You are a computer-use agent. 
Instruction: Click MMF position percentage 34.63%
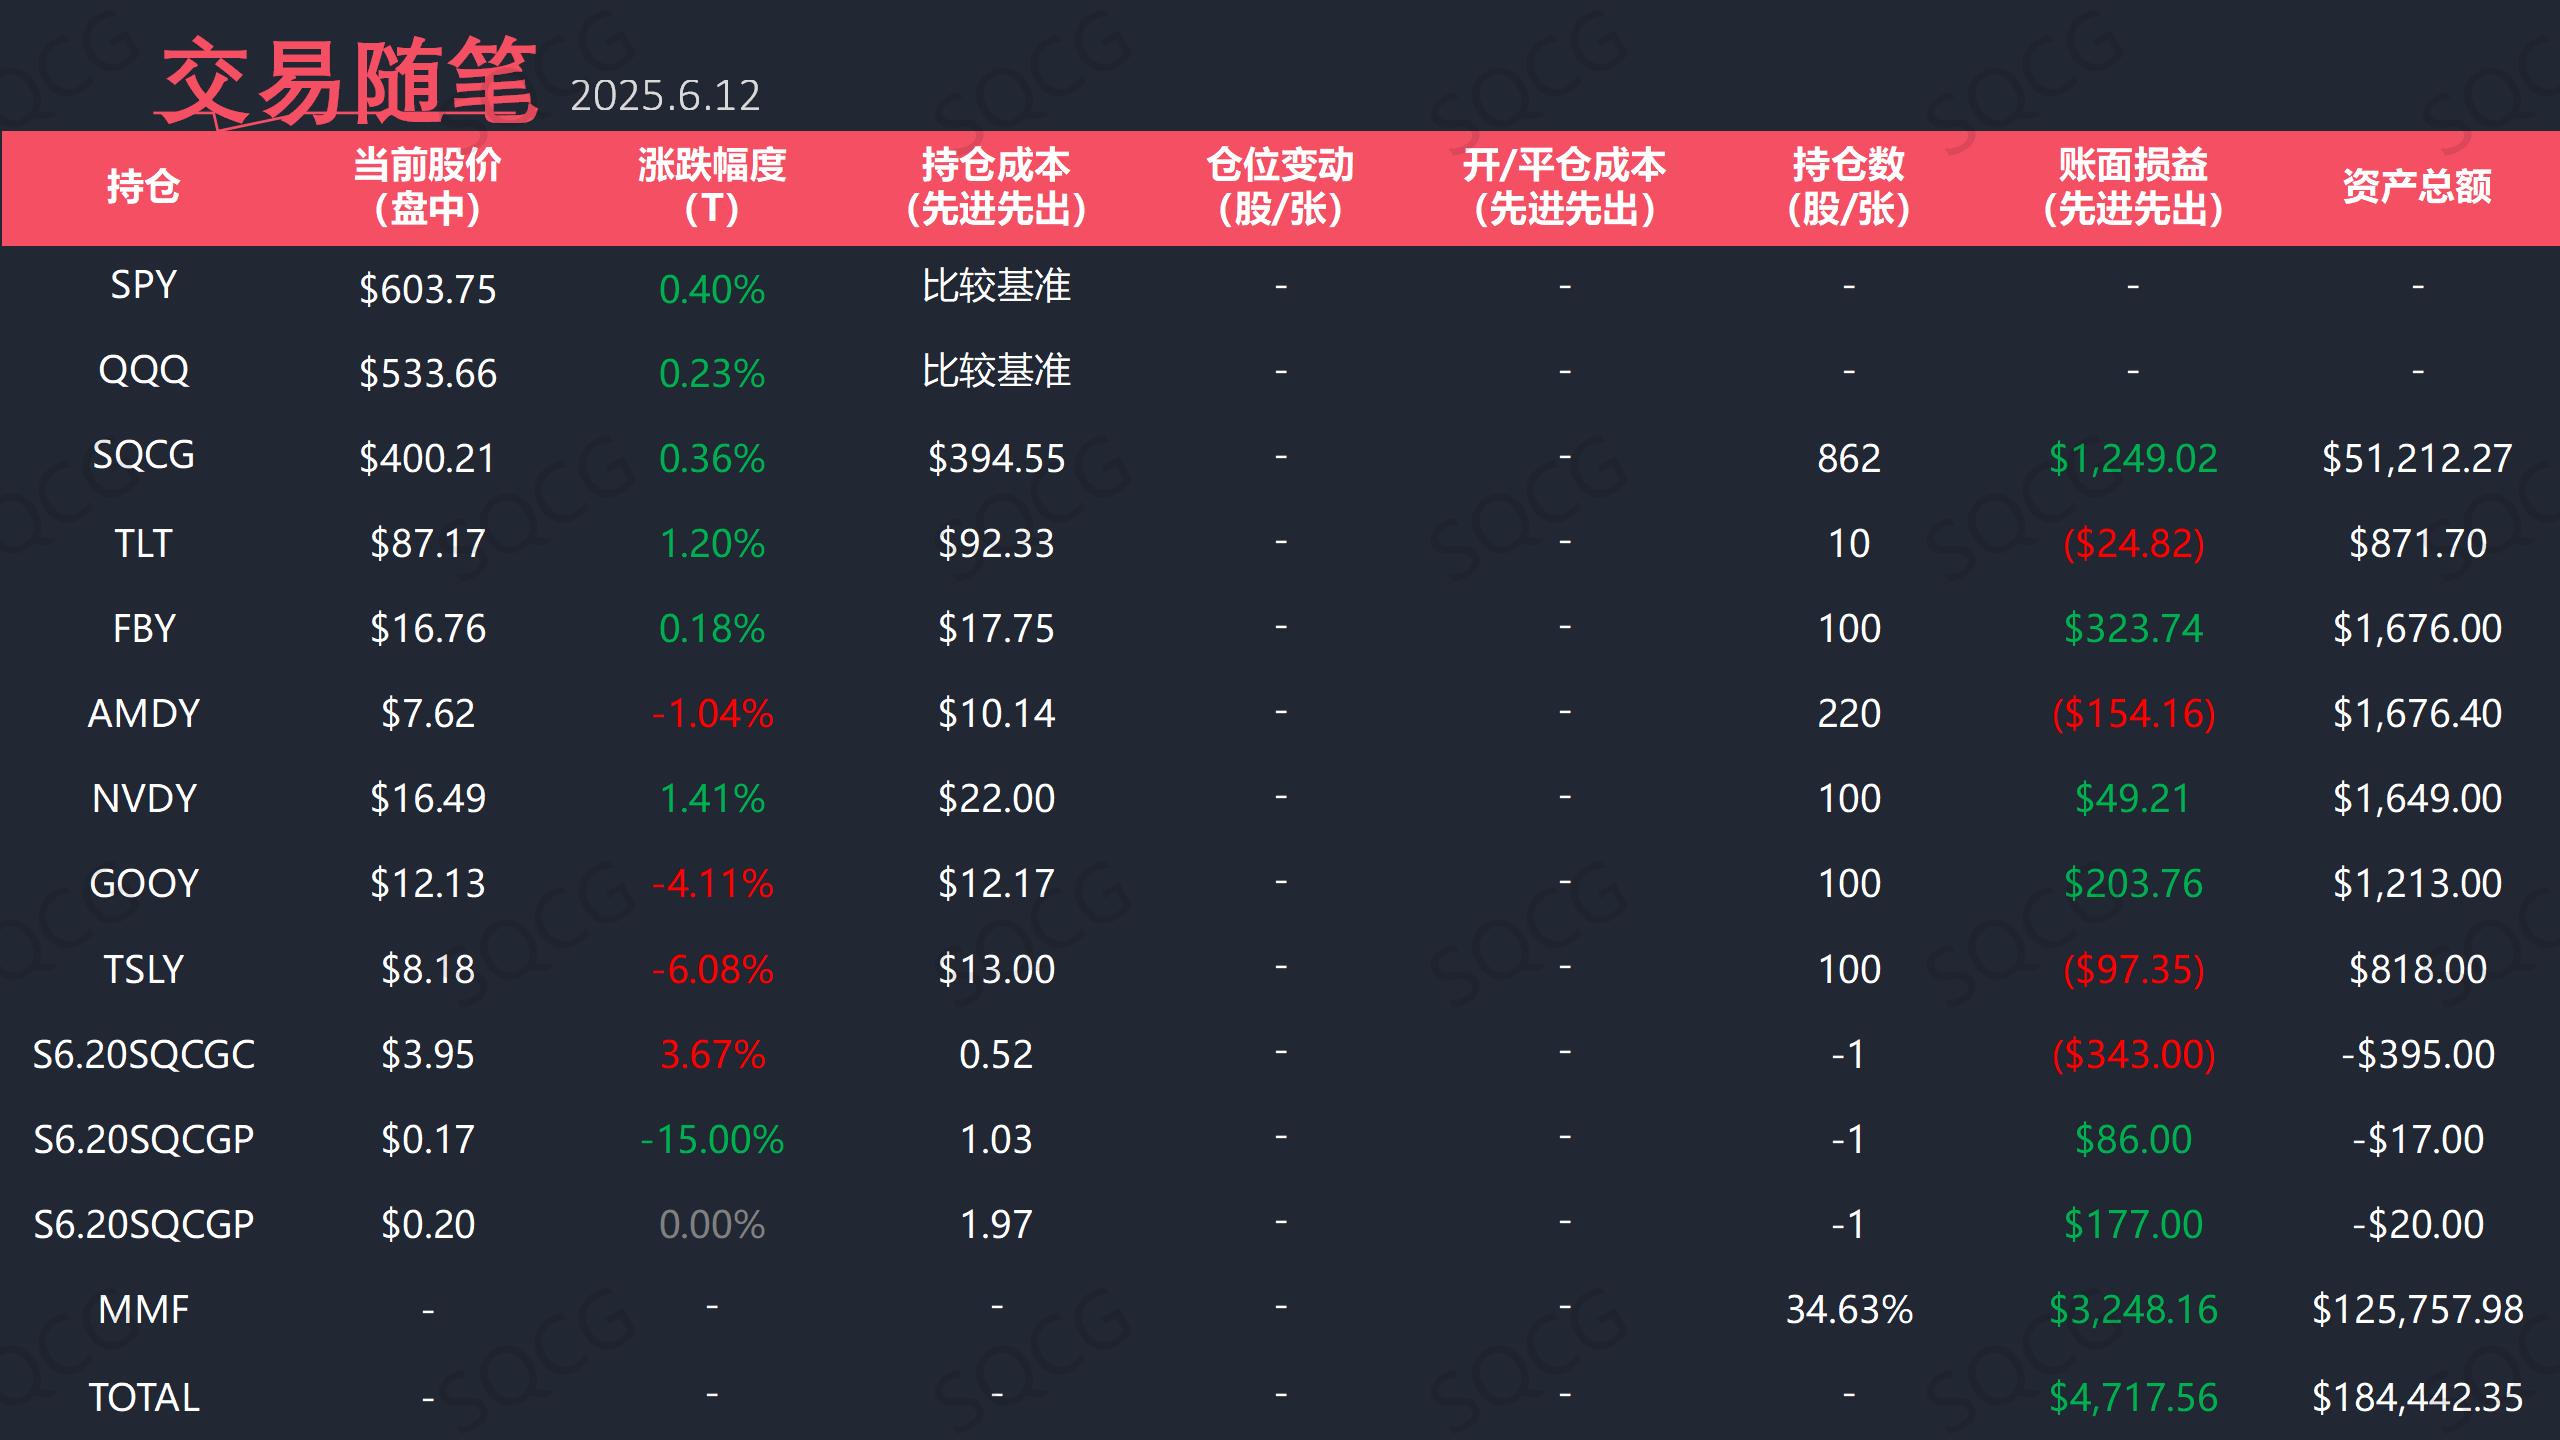[1848, 1310]
